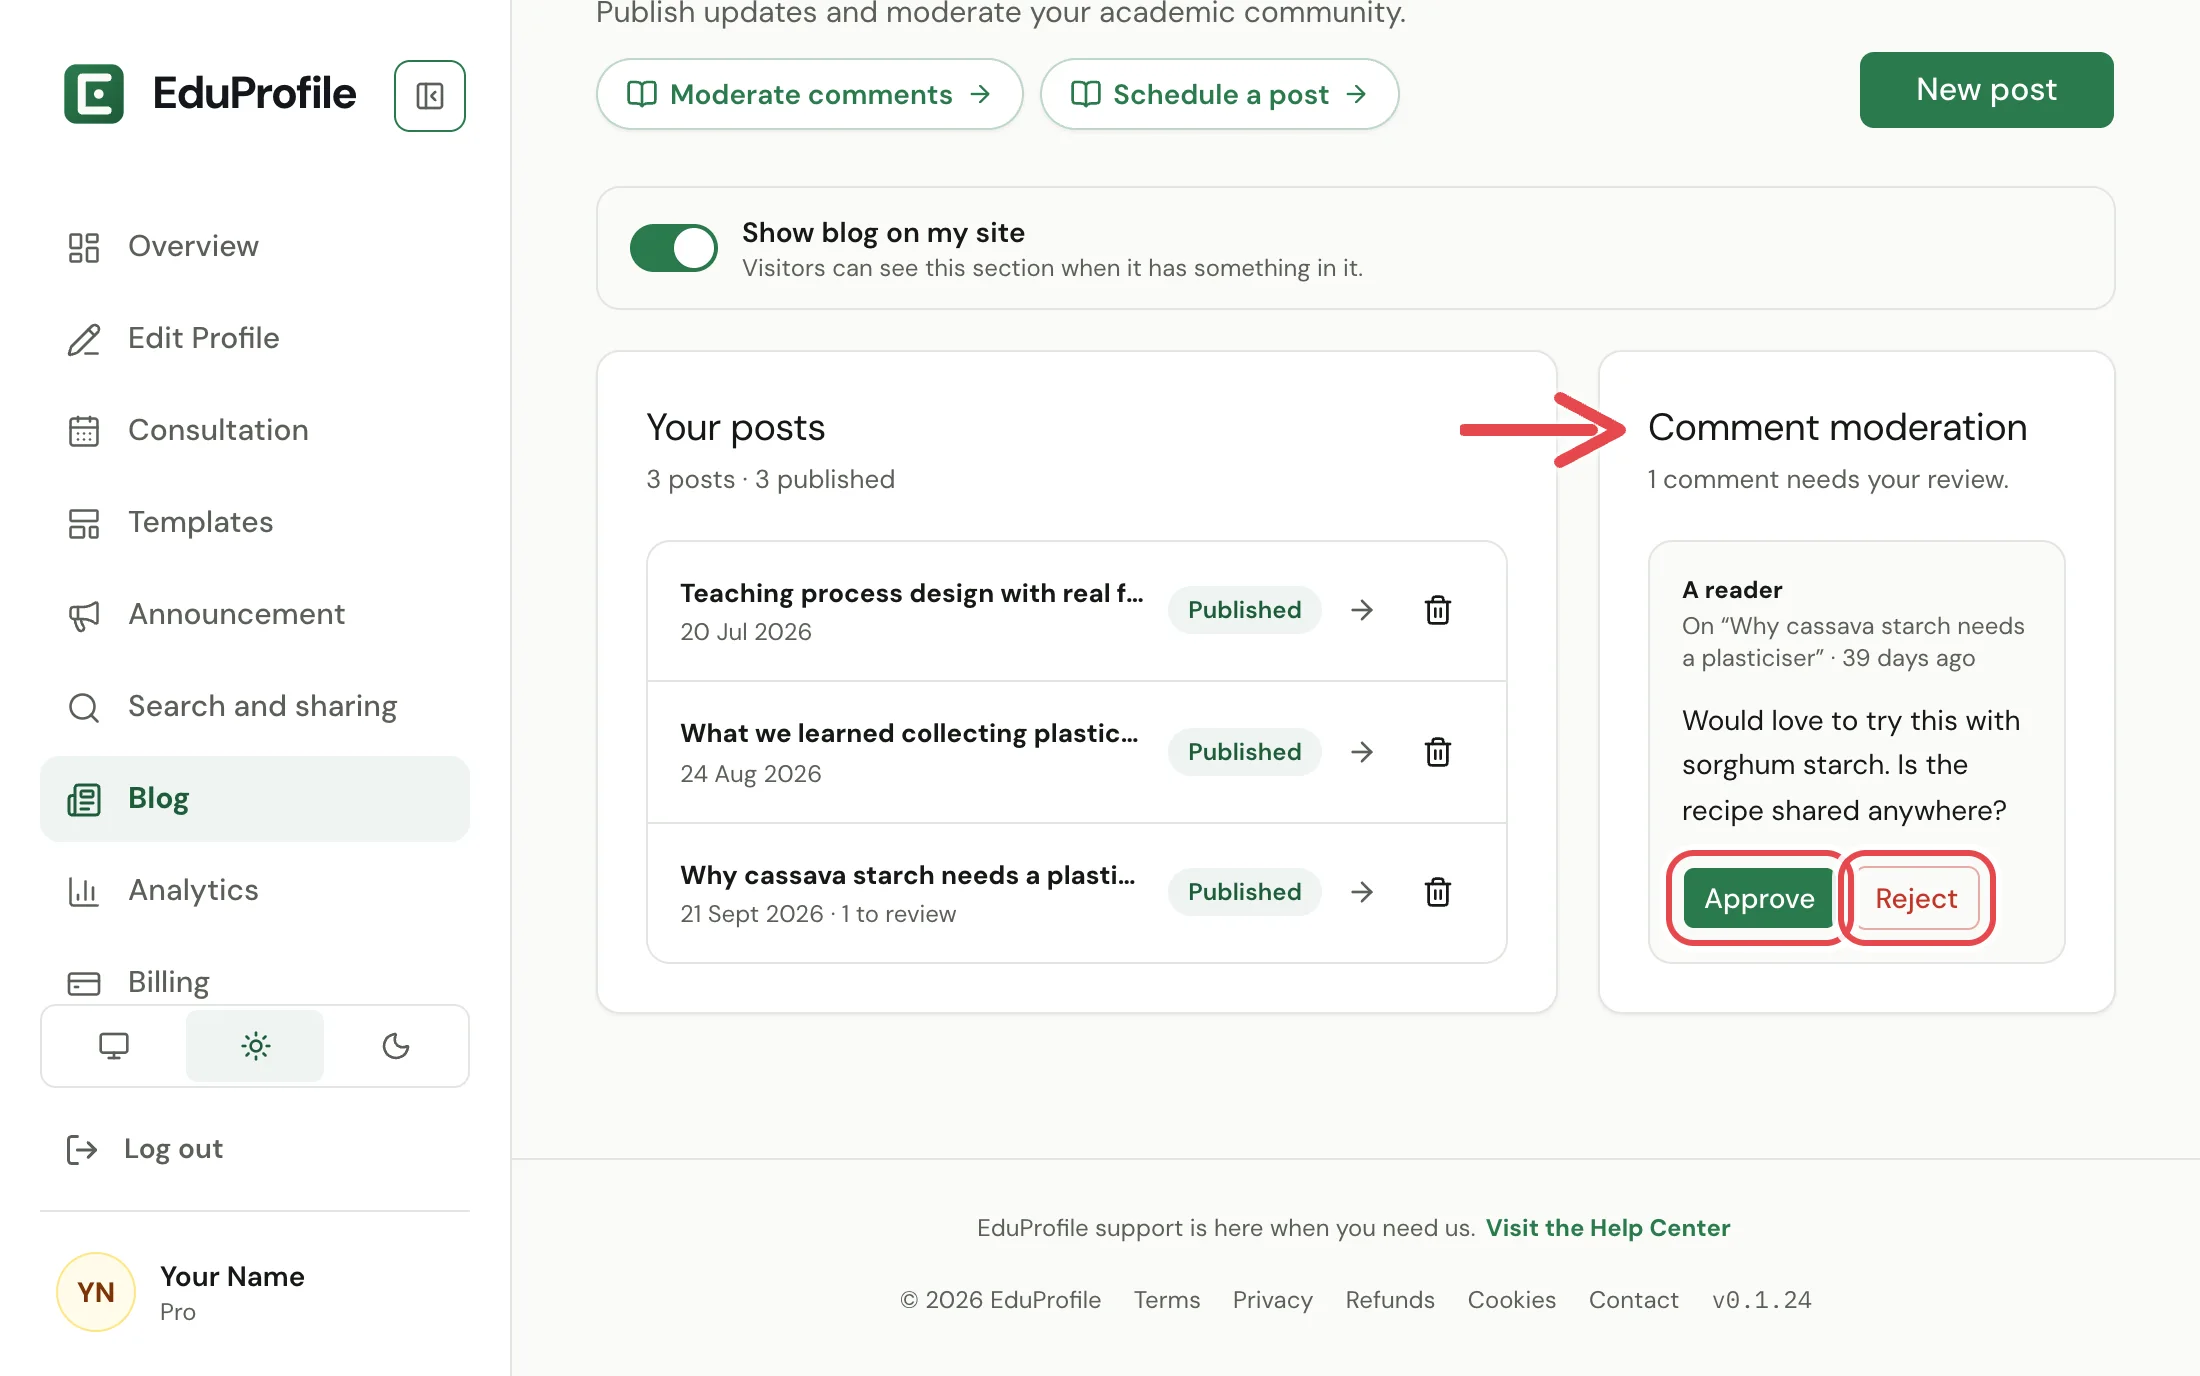Collapse the sidebar panel icon

(x=430, y=96)
